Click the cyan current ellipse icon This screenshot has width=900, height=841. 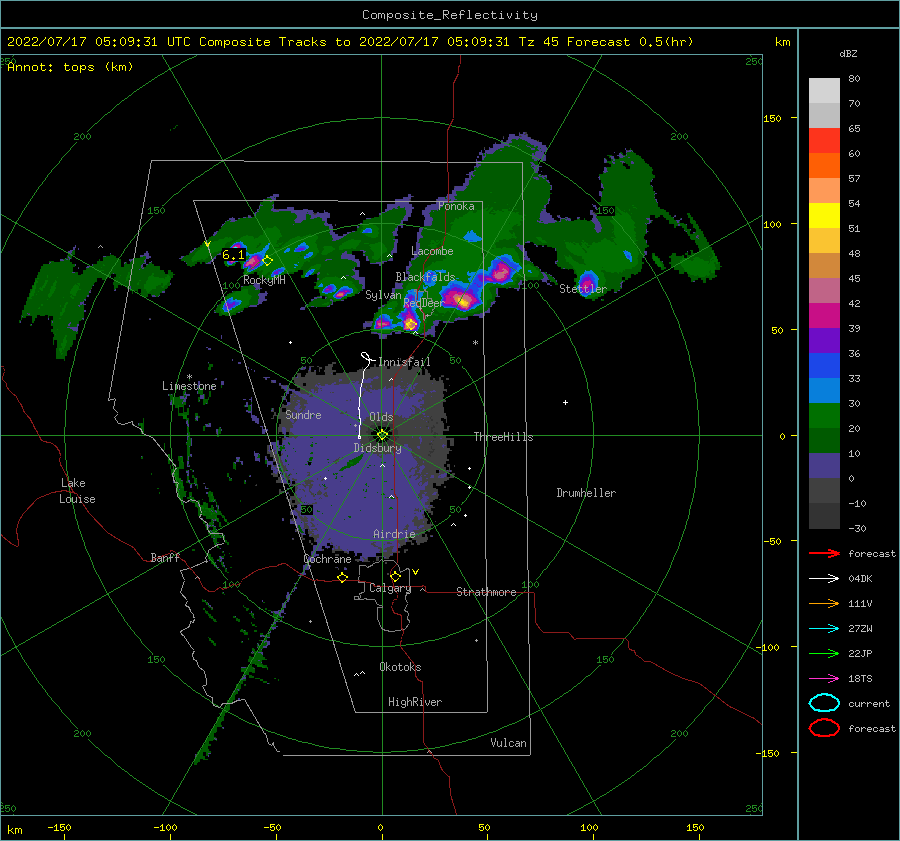[x=824, y=703]
